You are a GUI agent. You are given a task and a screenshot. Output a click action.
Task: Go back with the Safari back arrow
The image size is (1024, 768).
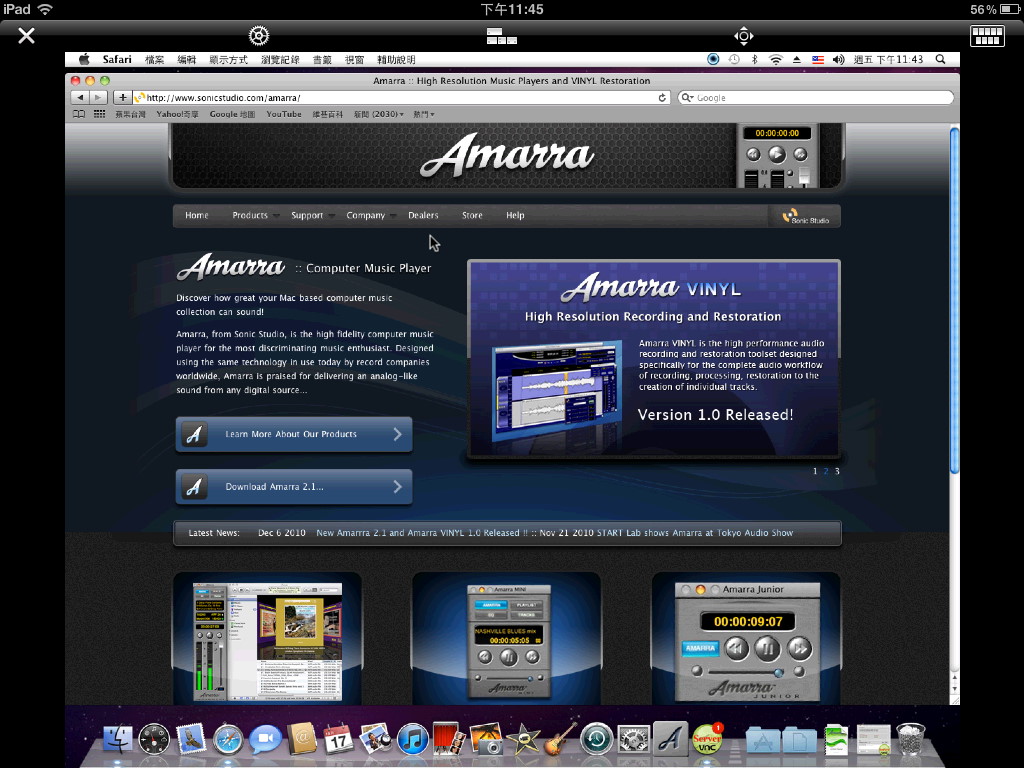point(80,97)
